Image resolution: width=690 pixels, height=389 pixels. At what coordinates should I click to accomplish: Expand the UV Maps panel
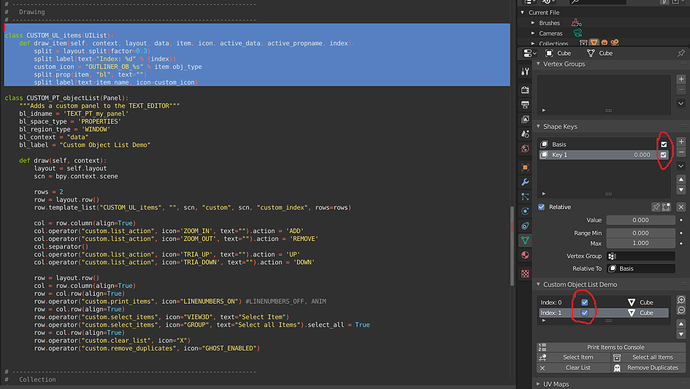[x=538, y=384]
